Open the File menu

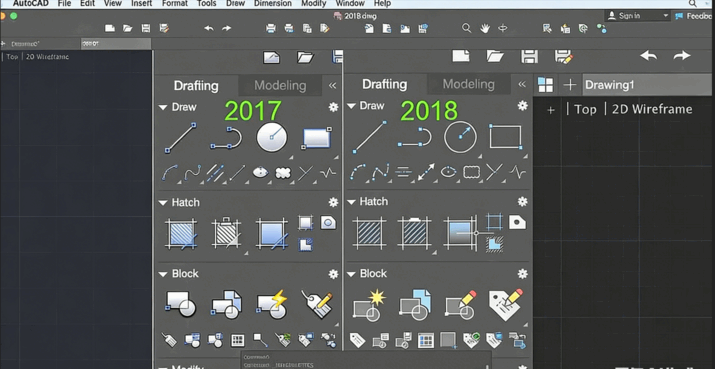pos(65,4)
